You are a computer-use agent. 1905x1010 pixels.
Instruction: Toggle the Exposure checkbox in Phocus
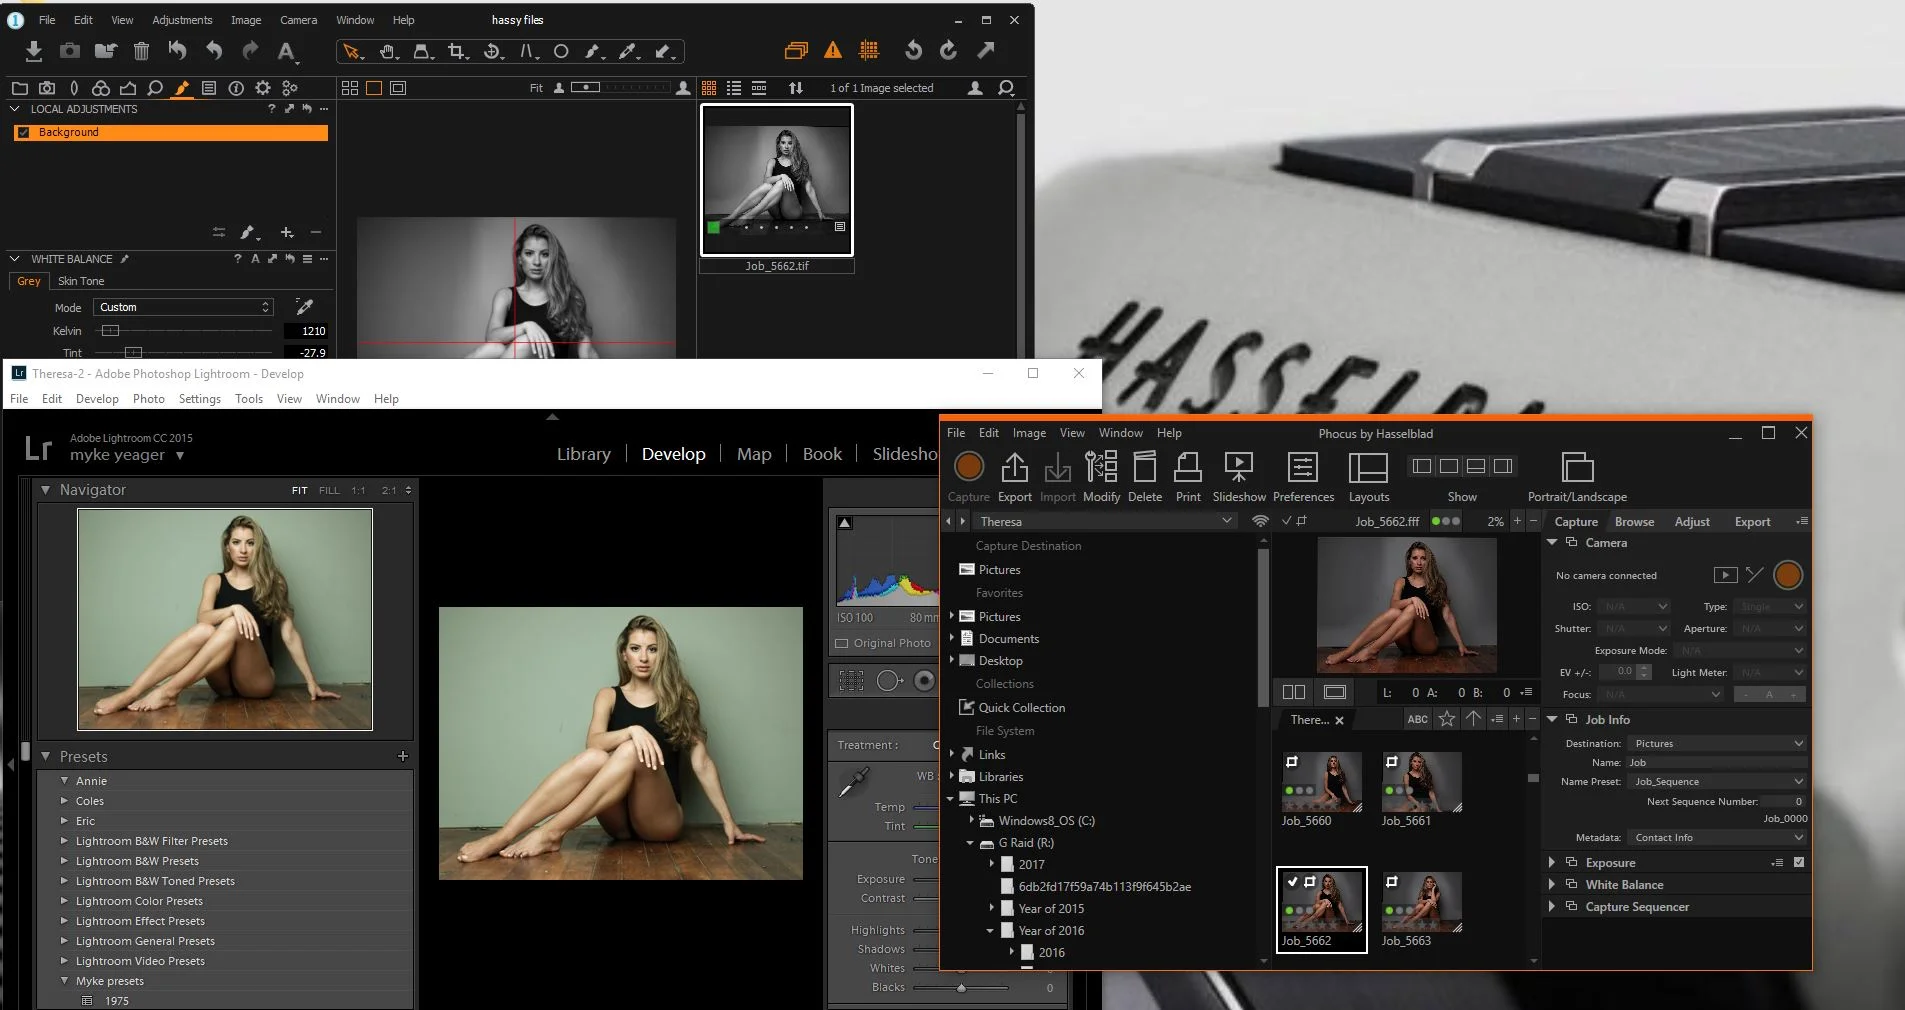1799,862
